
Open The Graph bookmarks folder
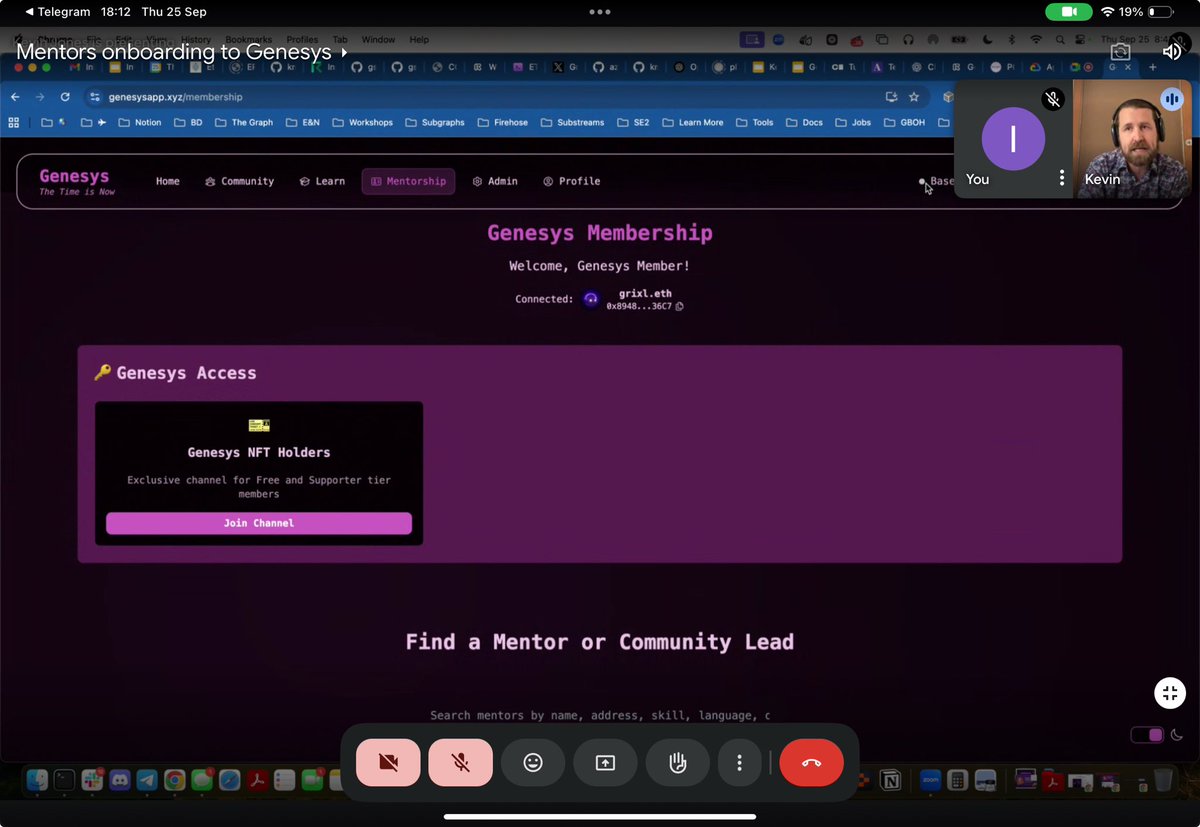pyautogui.click(x=243, y=122)
